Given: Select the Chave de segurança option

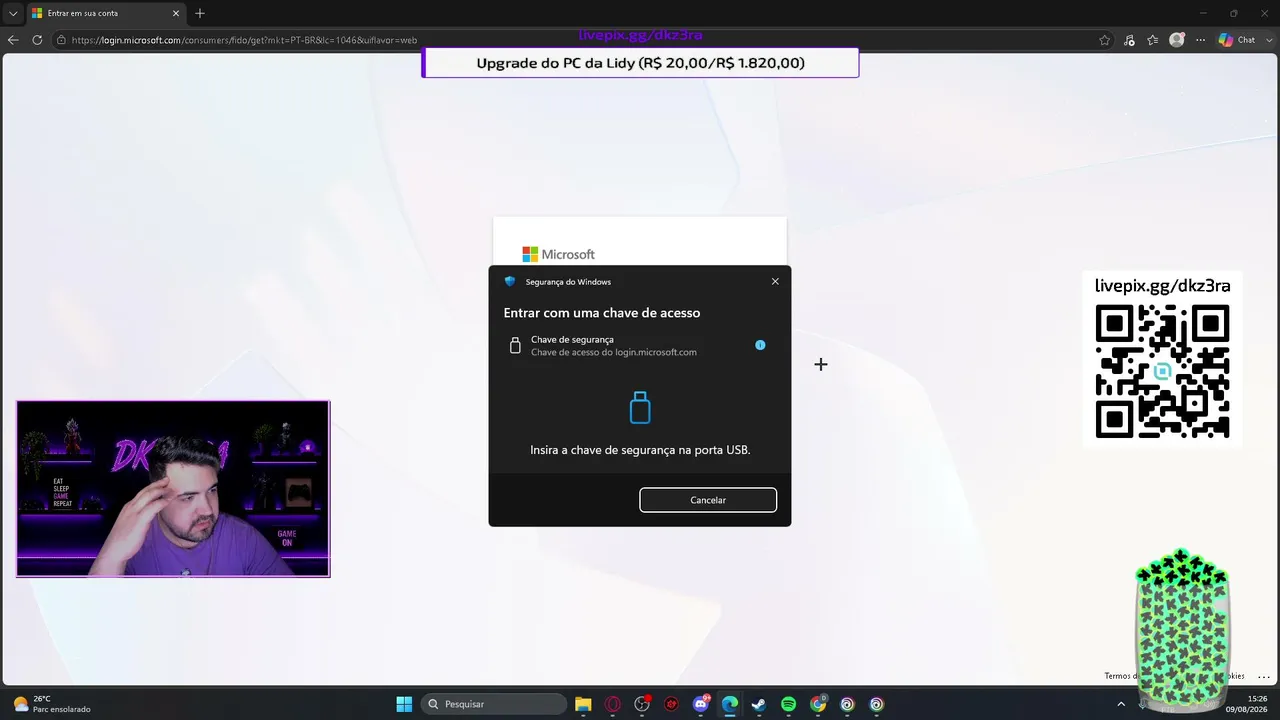Looking at the screenshot, I should [640, 346].
